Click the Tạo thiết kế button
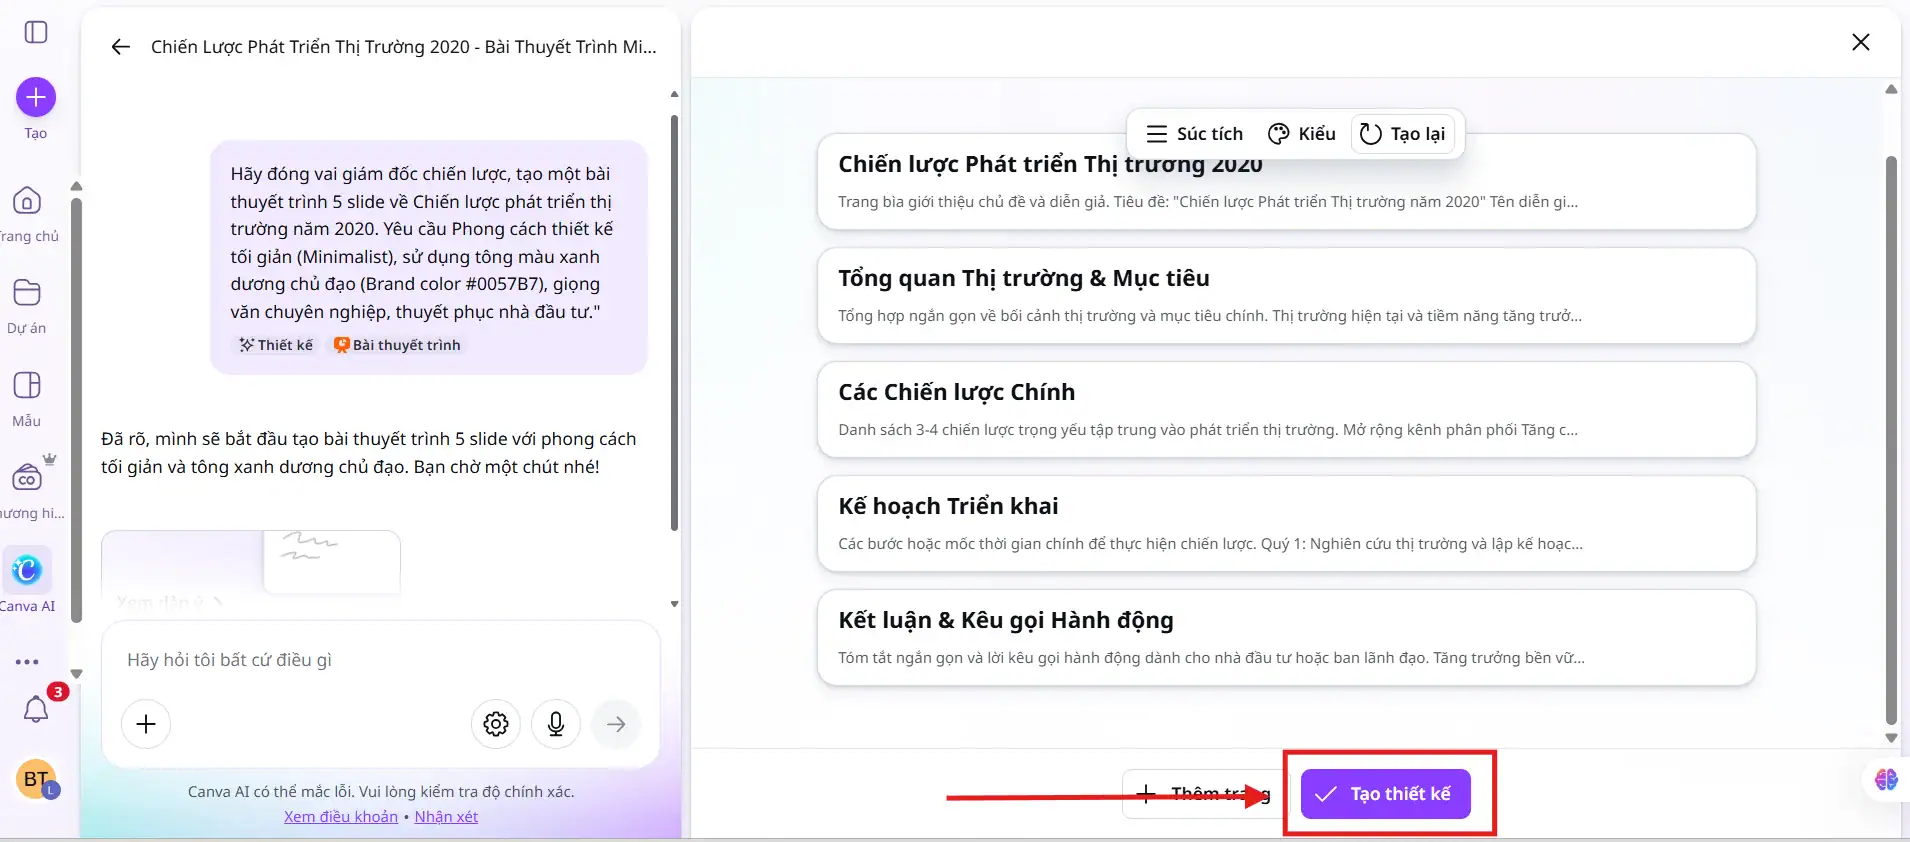 (x=1385, y=794)
